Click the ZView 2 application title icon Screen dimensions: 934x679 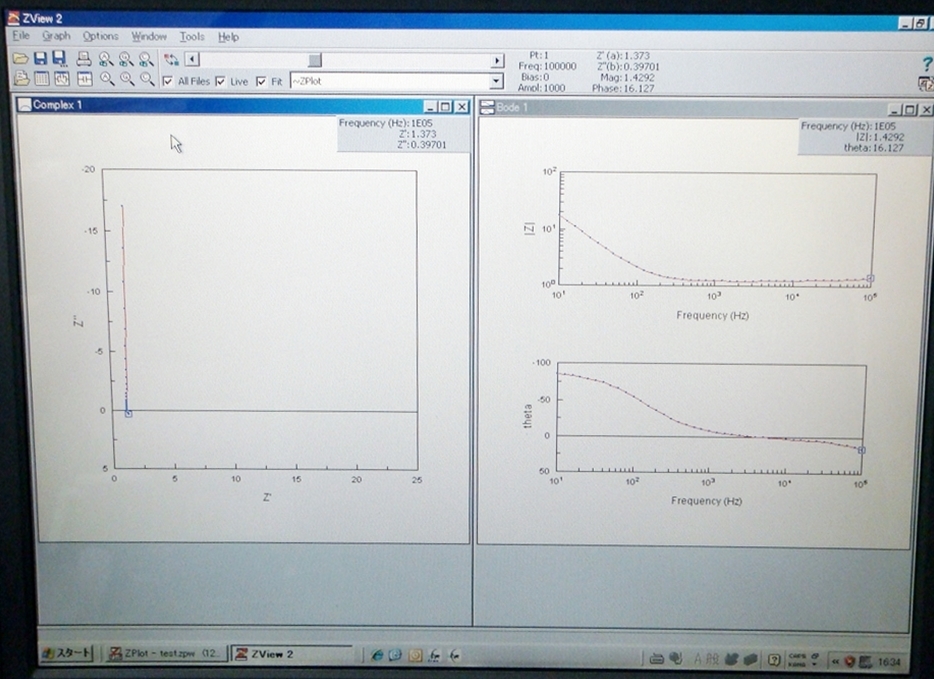13,18
